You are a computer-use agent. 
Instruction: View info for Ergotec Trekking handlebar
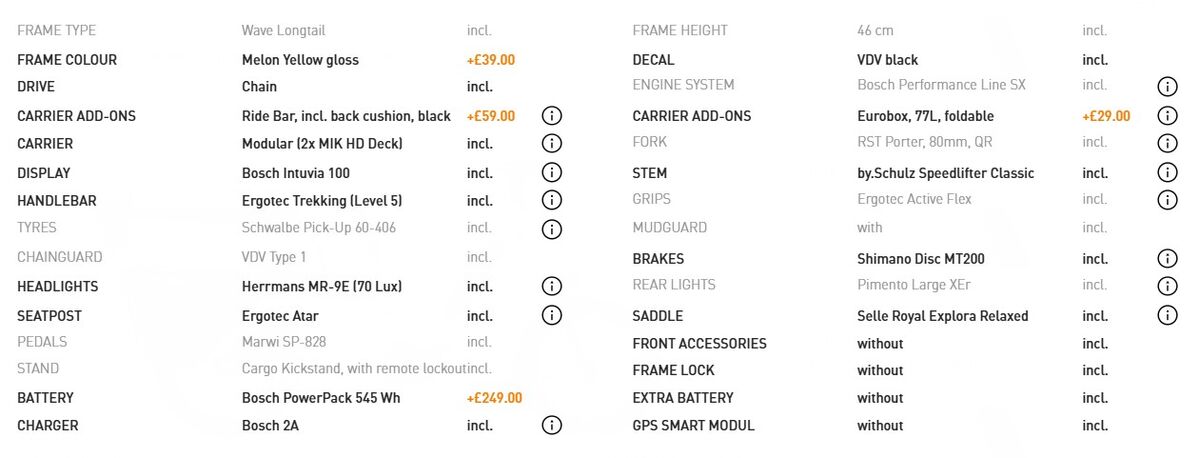[552, 201]
